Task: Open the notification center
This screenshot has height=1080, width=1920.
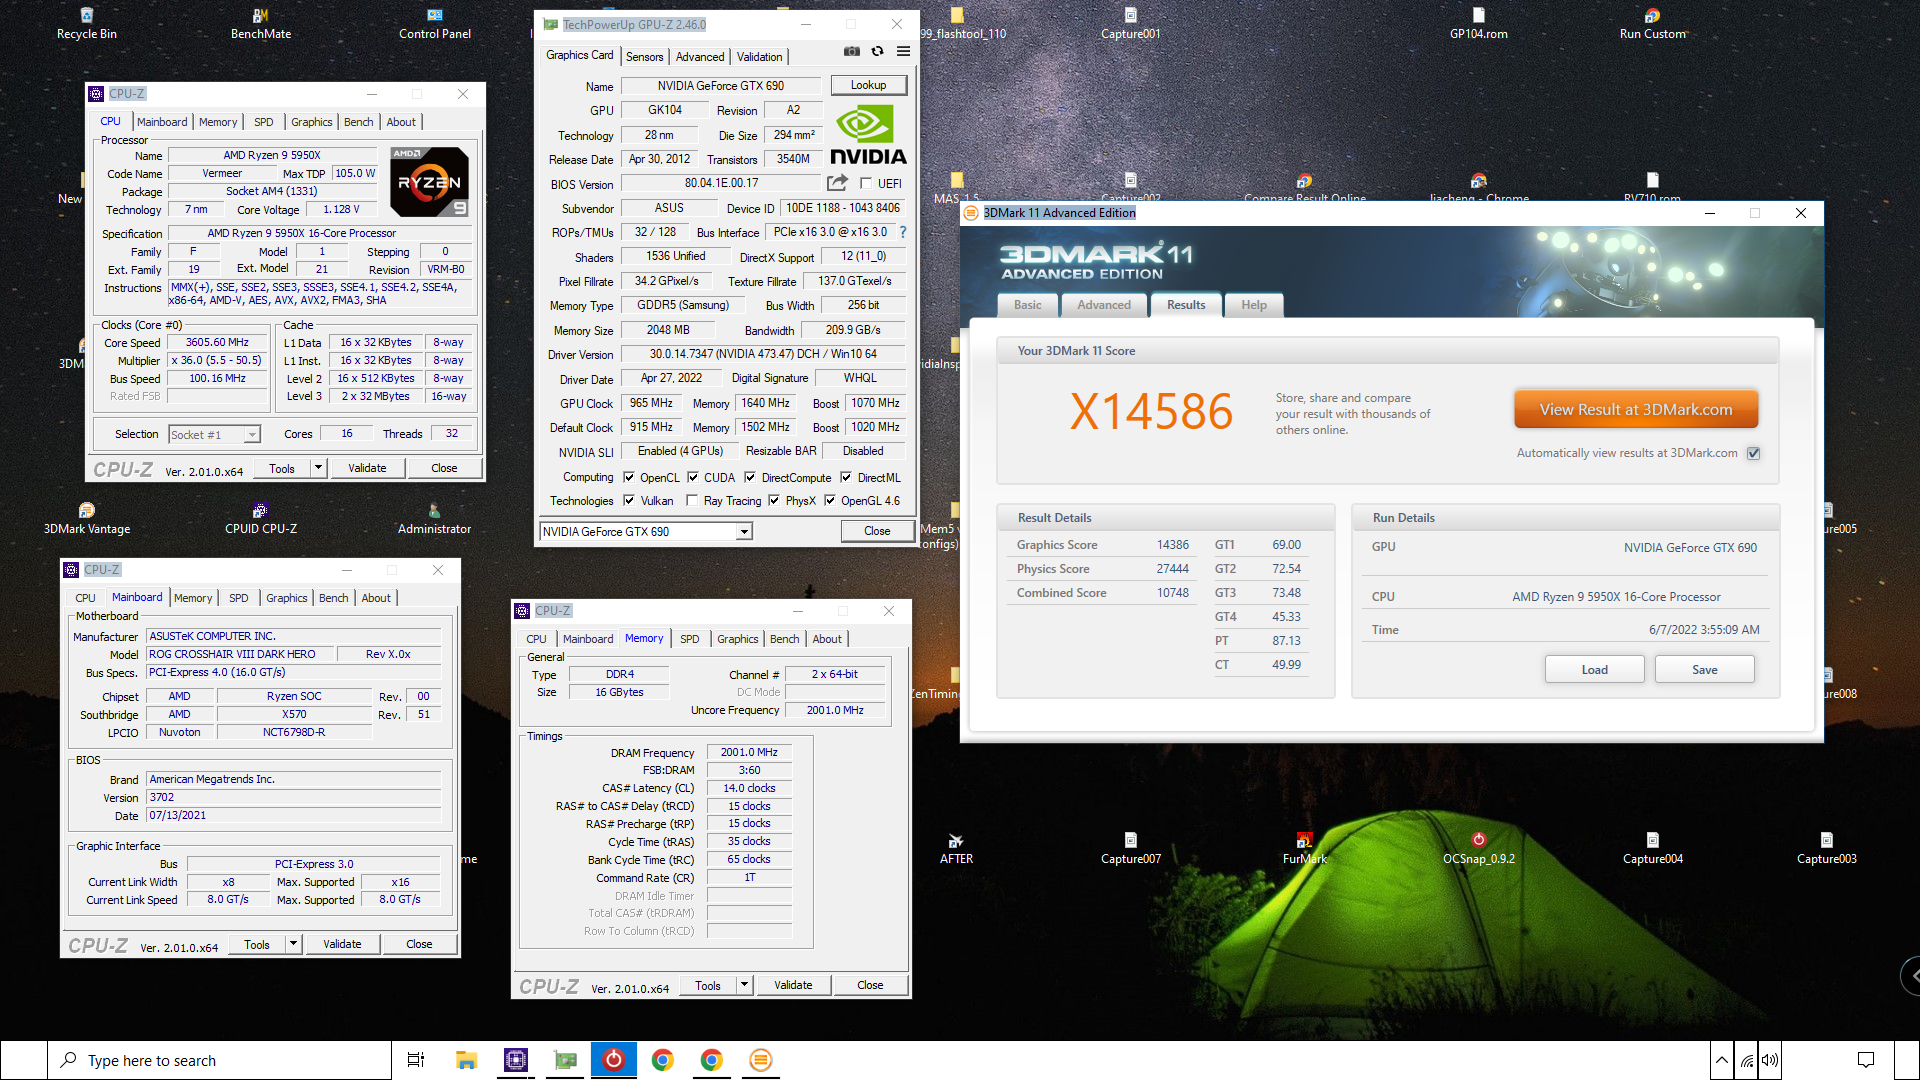Action: point(1866,1060)
